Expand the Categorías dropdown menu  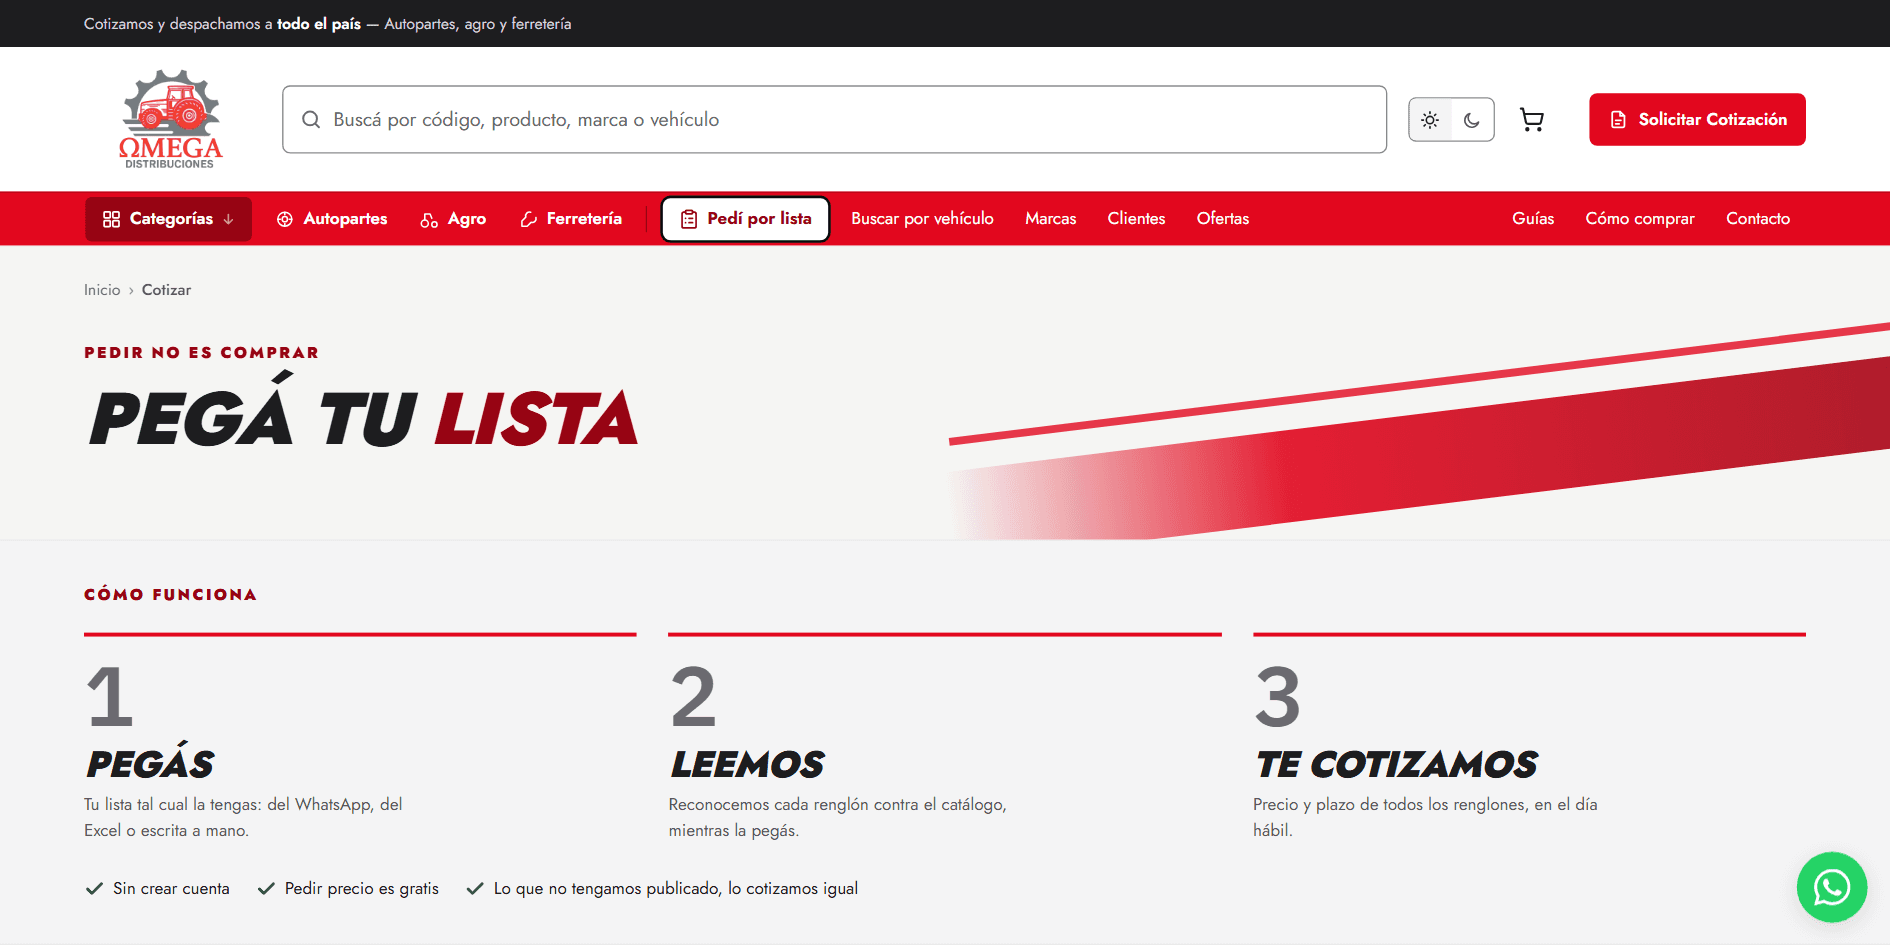click(169, 219)
